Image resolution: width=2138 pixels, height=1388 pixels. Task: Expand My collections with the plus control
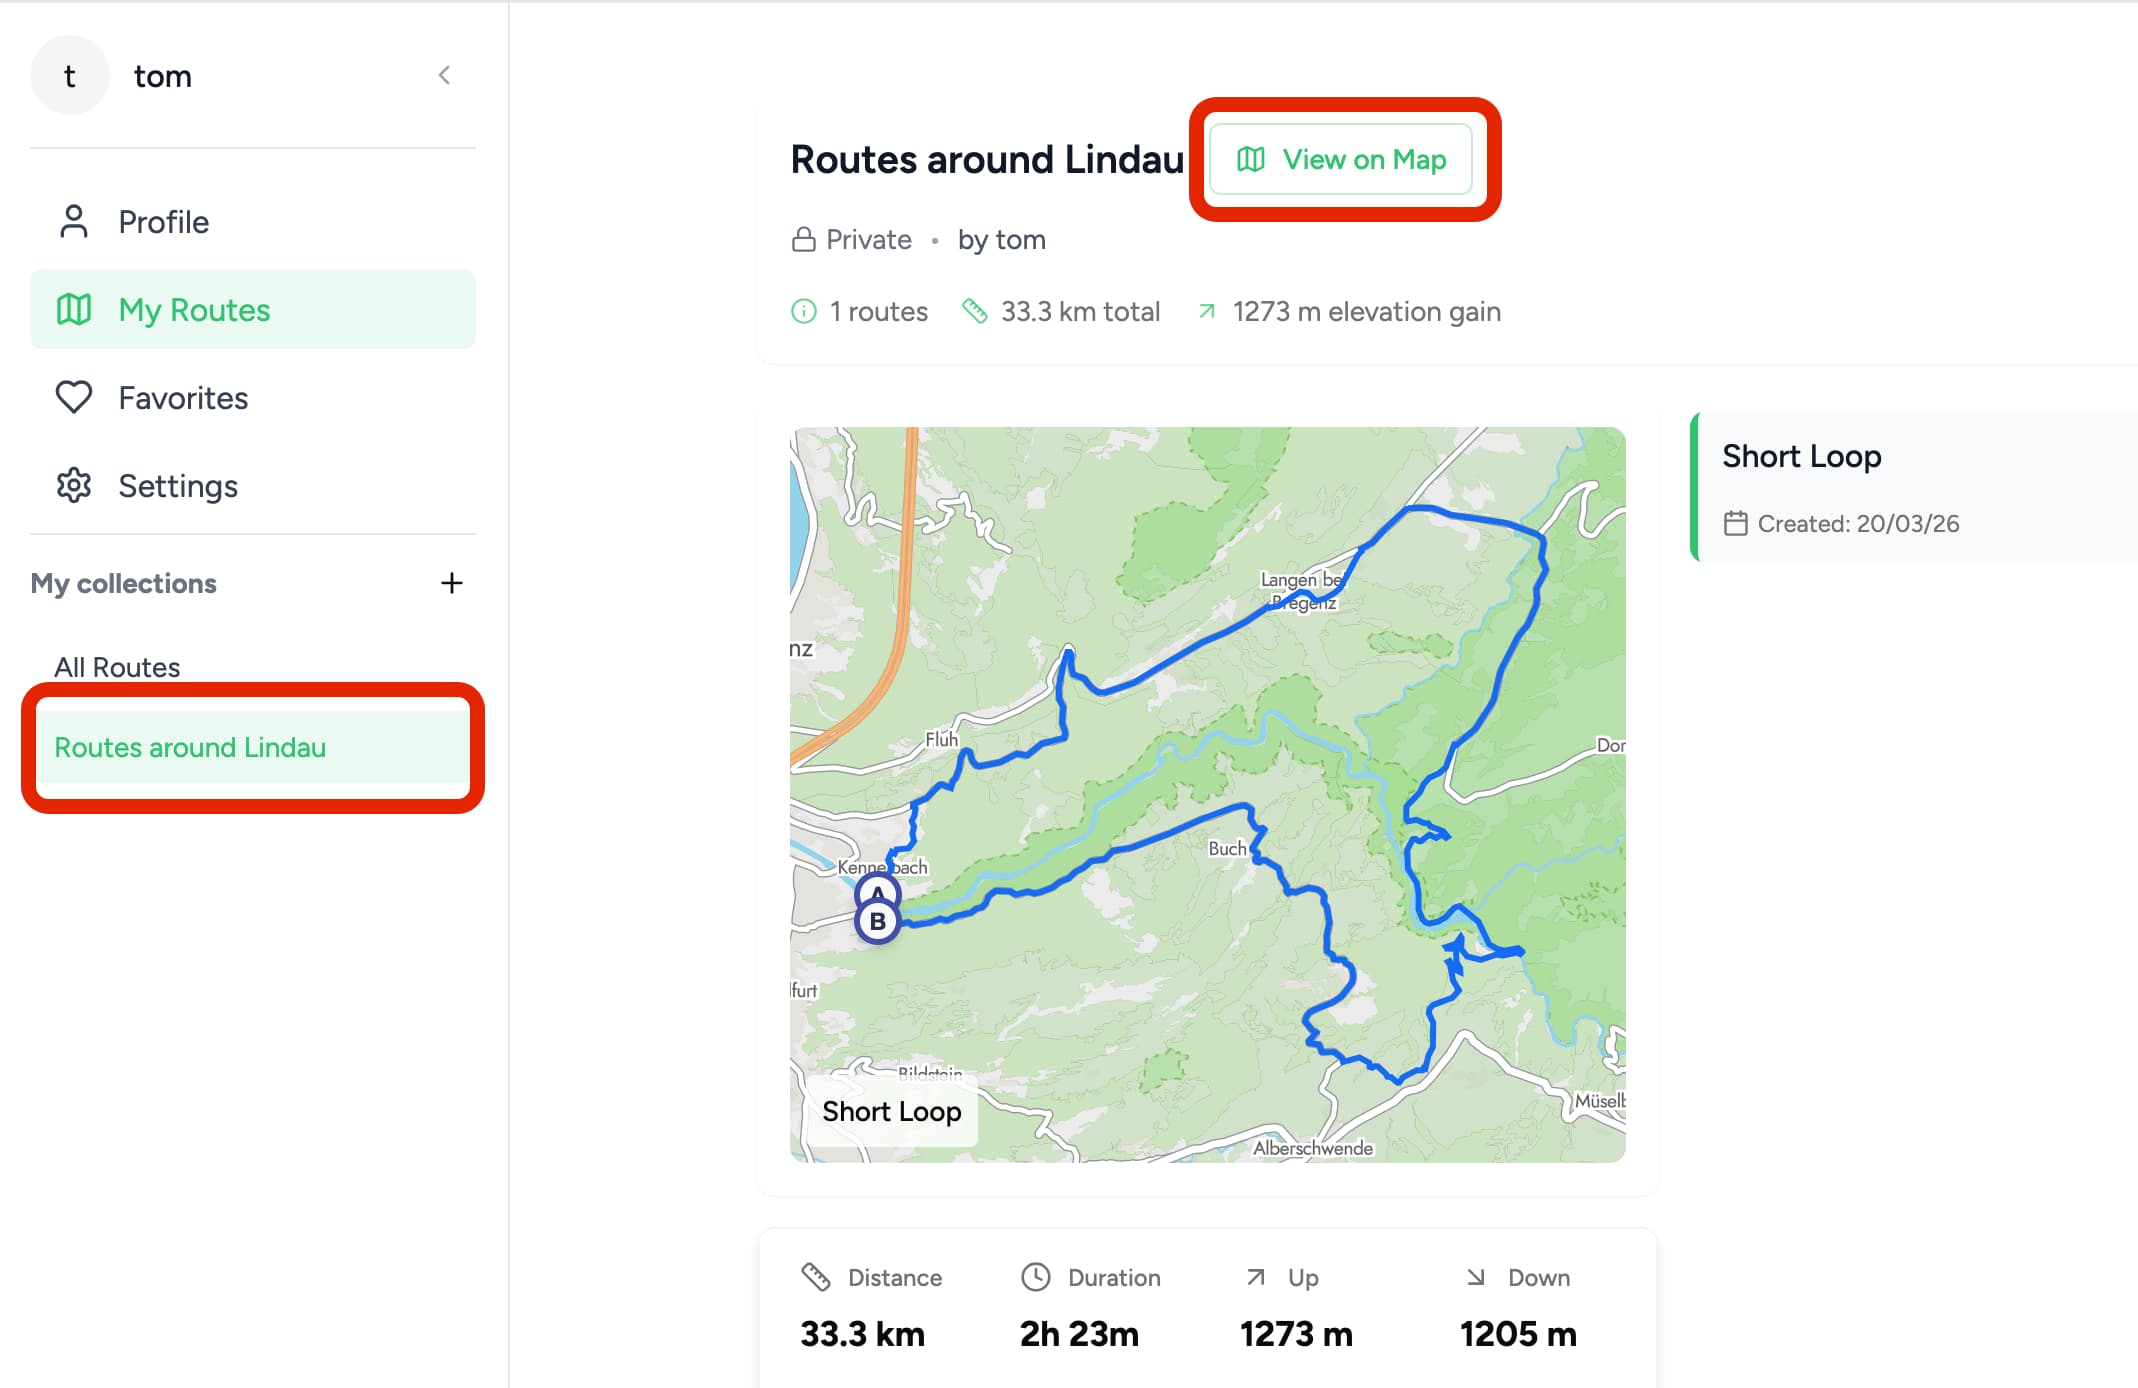[x=452, y=584]
